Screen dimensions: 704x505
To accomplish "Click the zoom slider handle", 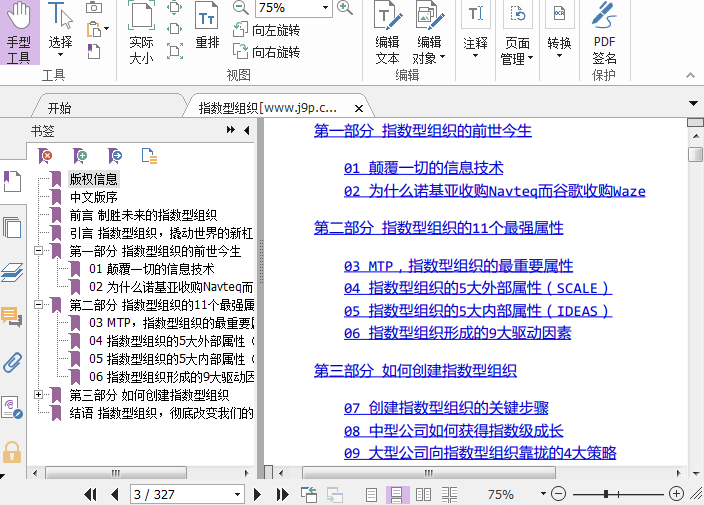I will (x=606, y=494).
